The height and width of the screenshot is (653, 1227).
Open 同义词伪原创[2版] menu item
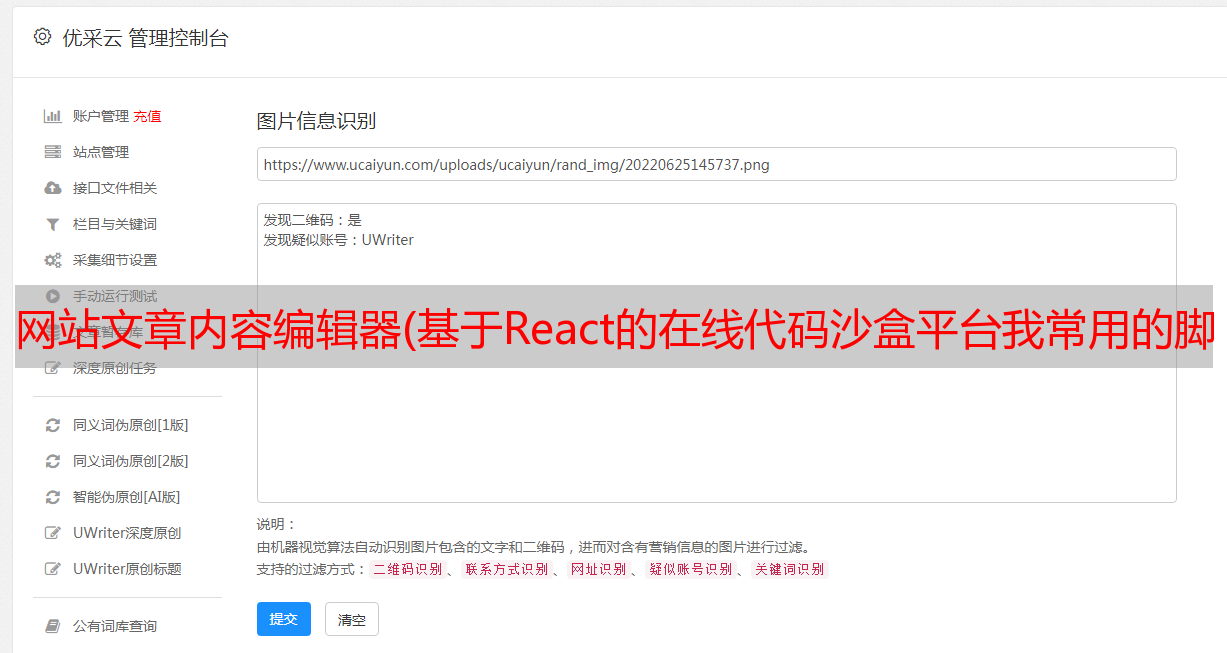[x=131, y=461]
